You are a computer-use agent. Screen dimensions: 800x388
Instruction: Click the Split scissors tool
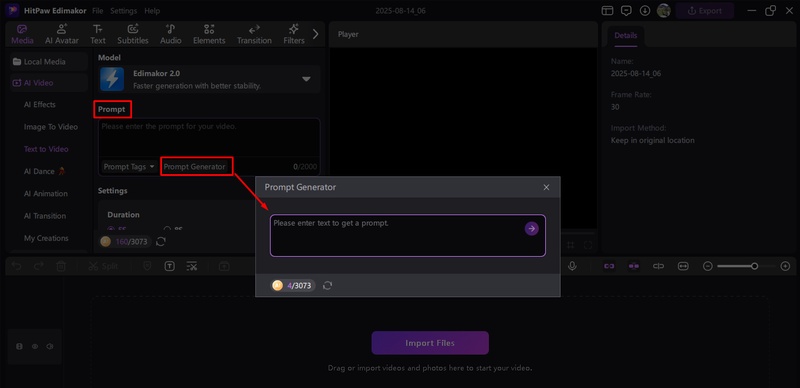coord(103,266)
